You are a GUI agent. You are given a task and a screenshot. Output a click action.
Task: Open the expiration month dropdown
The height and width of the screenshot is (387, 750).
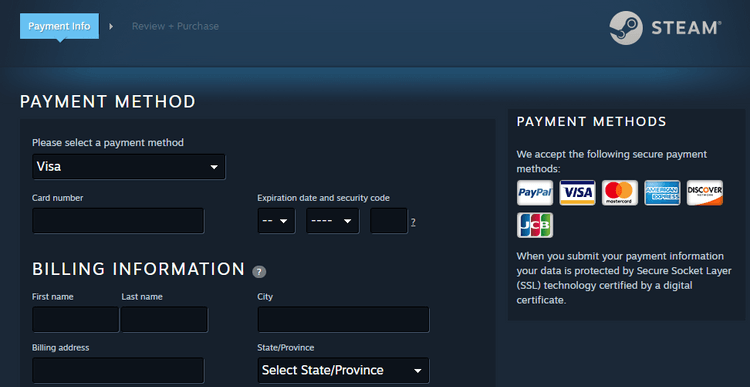[x=276, y=221]
